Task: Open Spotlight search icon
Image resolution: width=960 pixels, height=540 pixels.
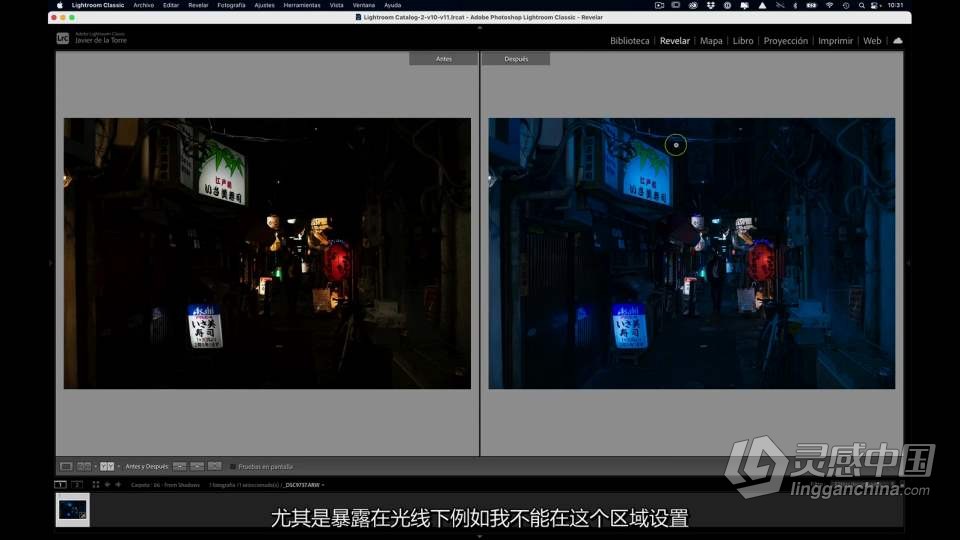Action: [861, 5]
